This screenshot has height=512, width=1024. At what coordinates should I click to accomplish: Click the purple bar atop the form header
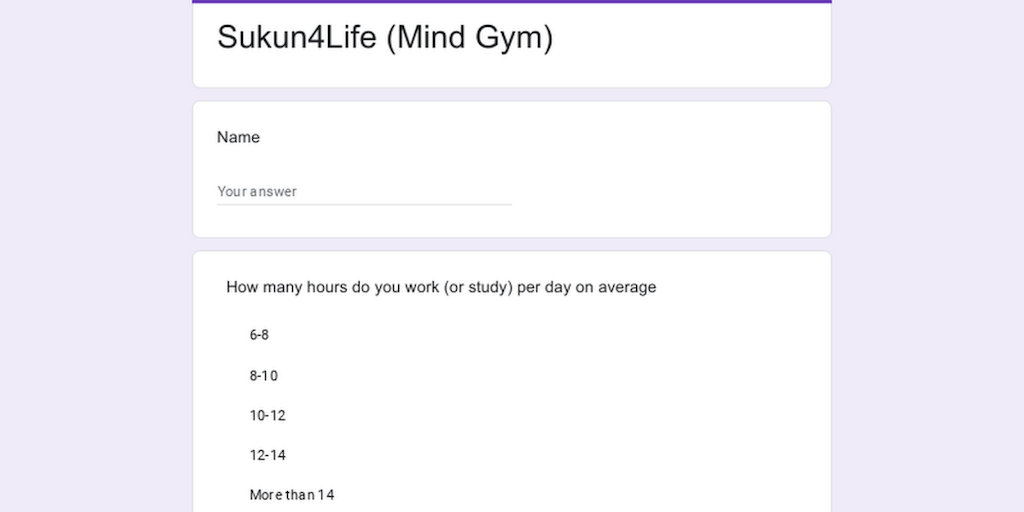click(x=512, y=2)
